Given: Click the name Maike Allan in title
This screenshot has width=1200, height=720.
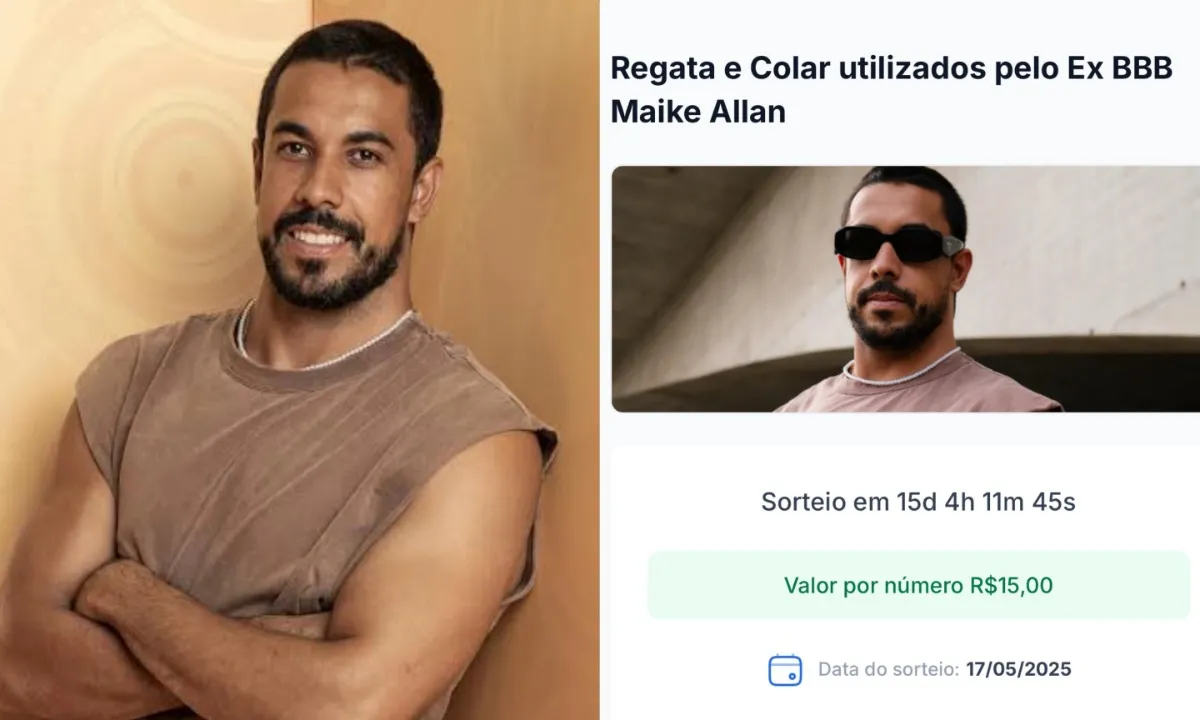Looking at the screenshot, I should click(698, 112).
